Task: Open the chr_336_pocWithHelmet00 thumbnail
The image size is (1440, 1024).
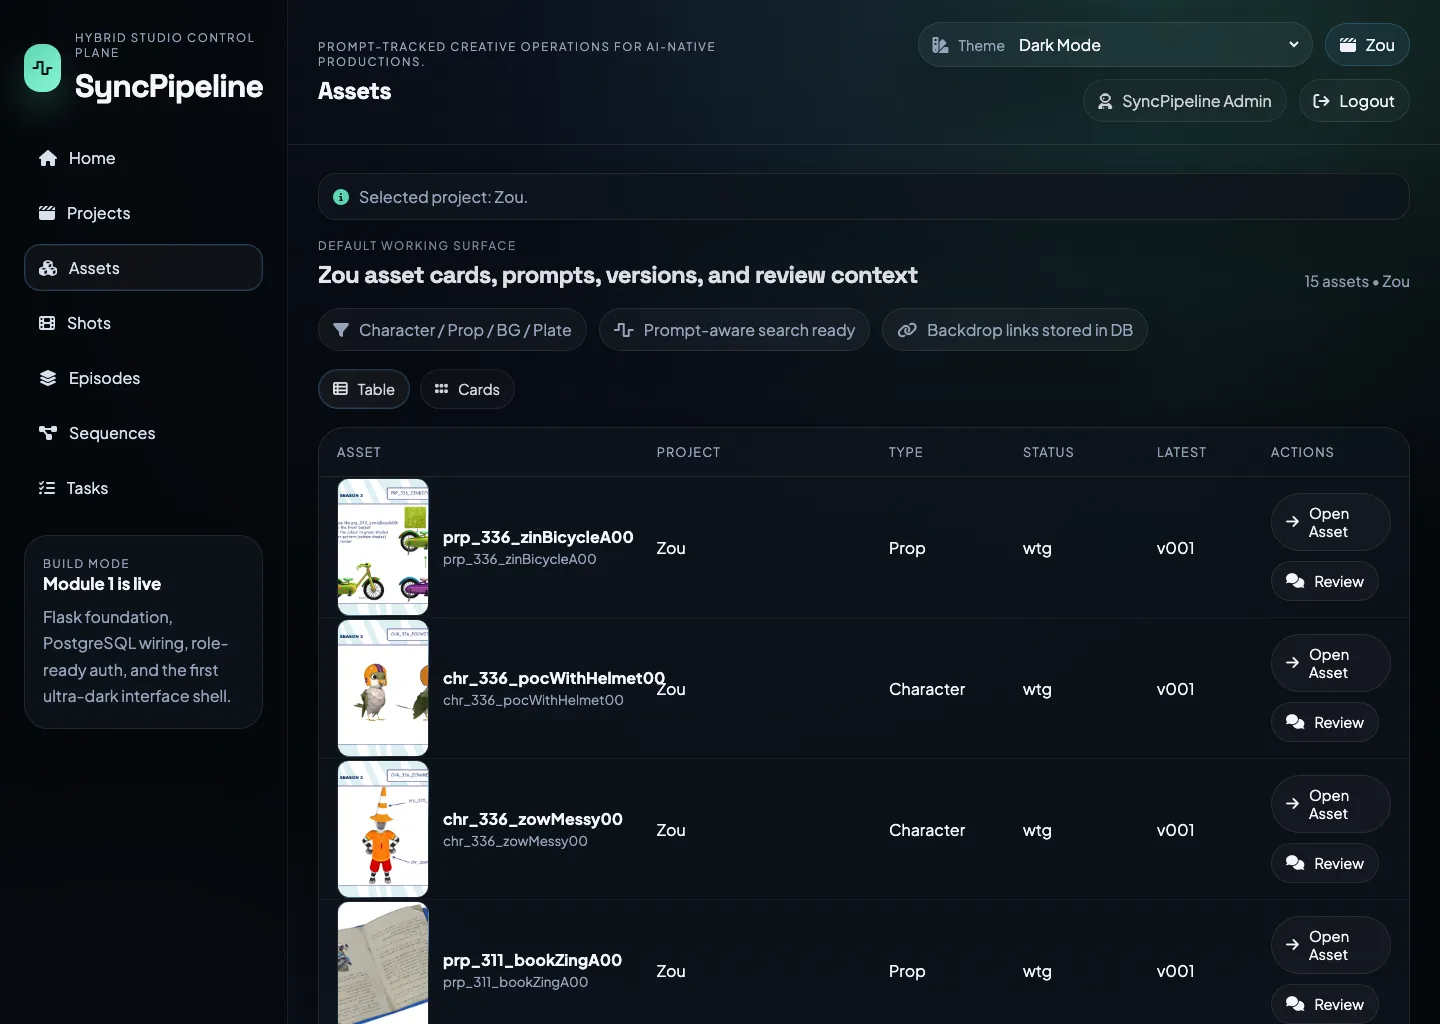Action: 383,688
